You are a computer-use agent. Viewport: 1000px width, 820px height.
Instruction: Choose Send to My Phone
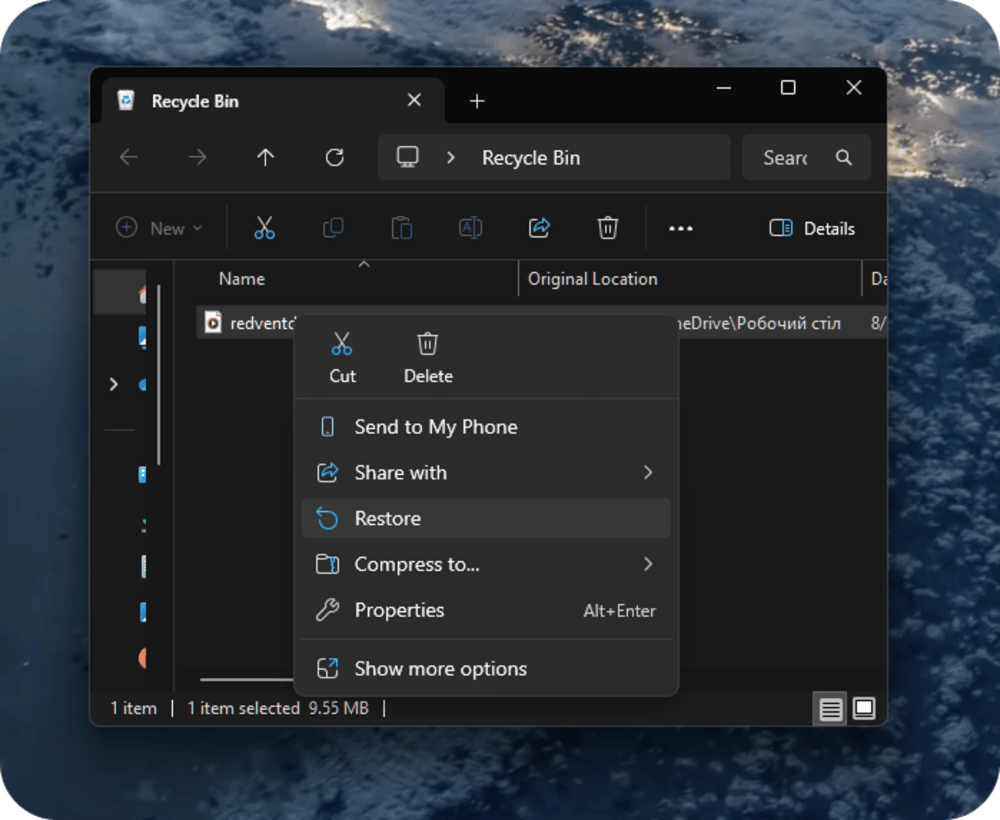pos(435,427)
